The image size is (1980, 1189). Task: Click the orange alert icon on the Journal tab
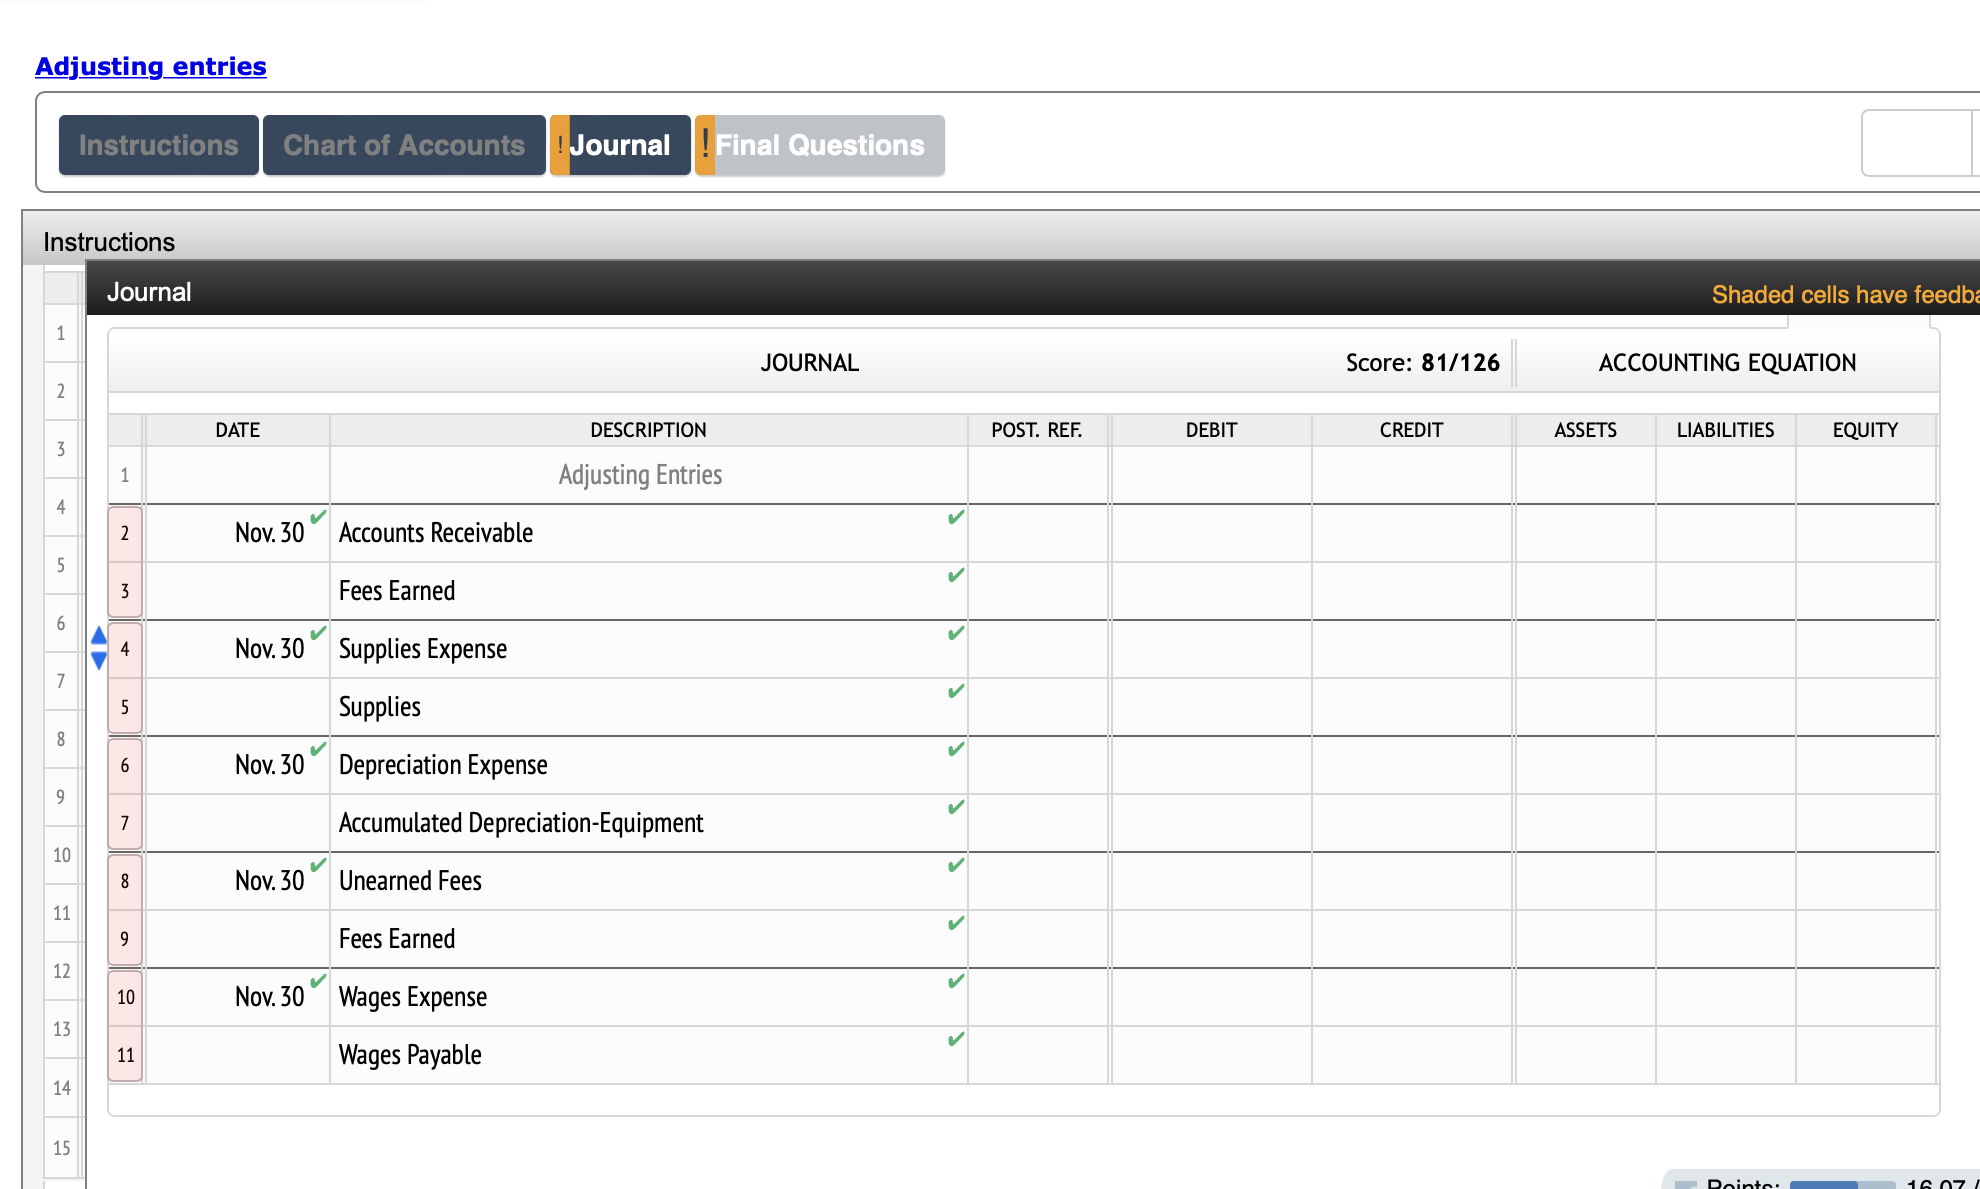click(560, 145)
